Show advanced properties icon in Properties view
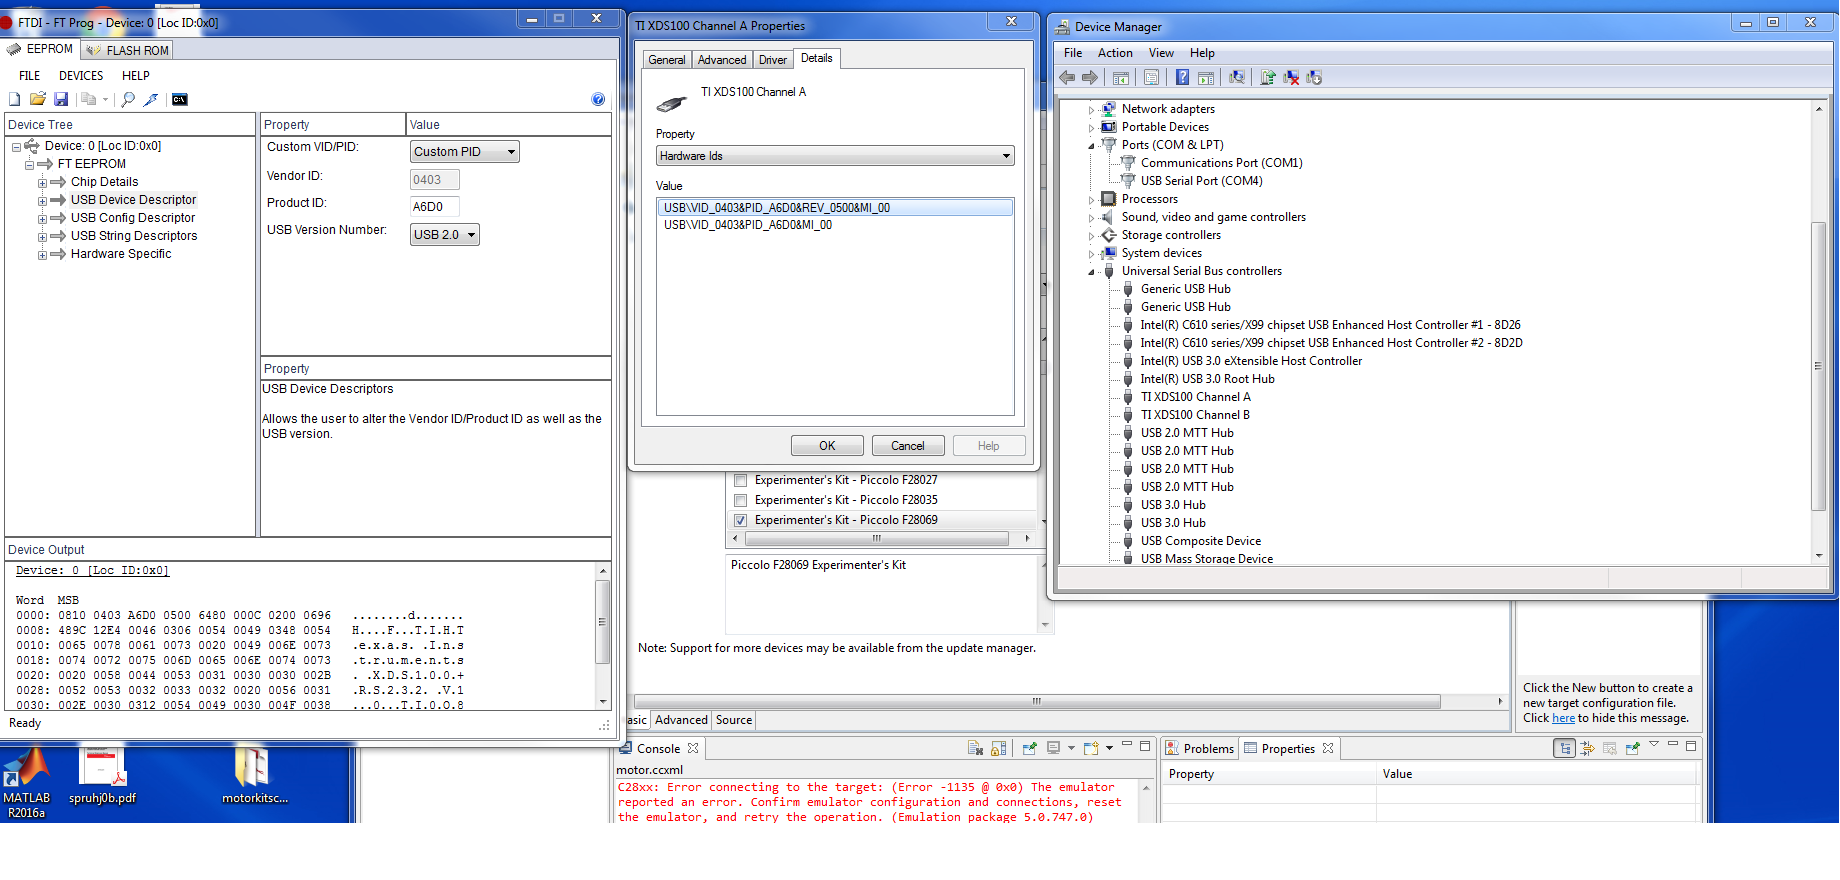This screenshot has width=1840, height=880. 1587,748
